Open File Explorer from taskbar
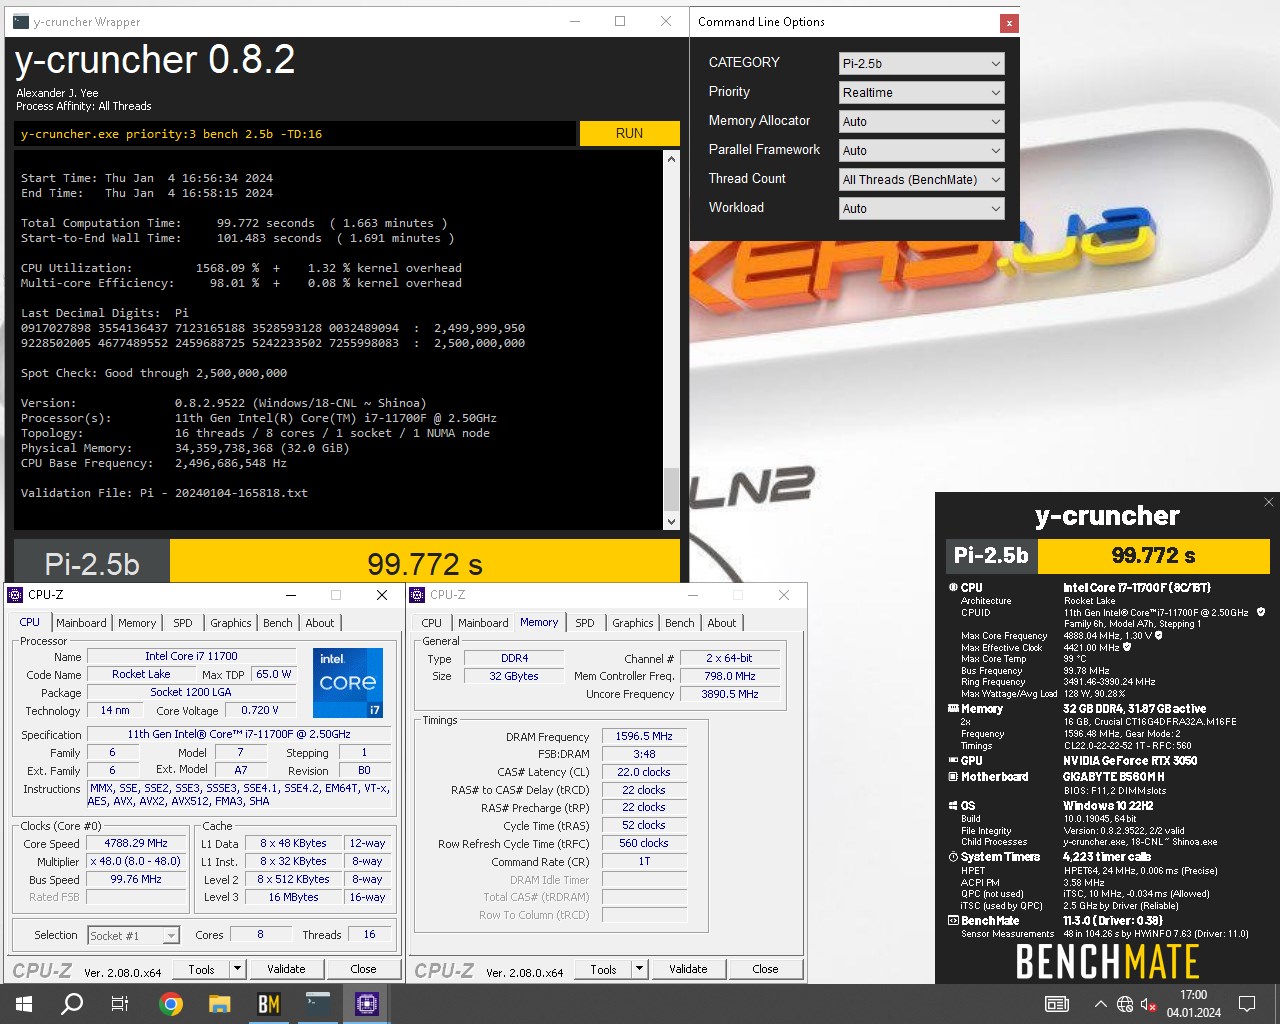This screenshot has width=1280, height=1024. click(x=219, y=1004)
